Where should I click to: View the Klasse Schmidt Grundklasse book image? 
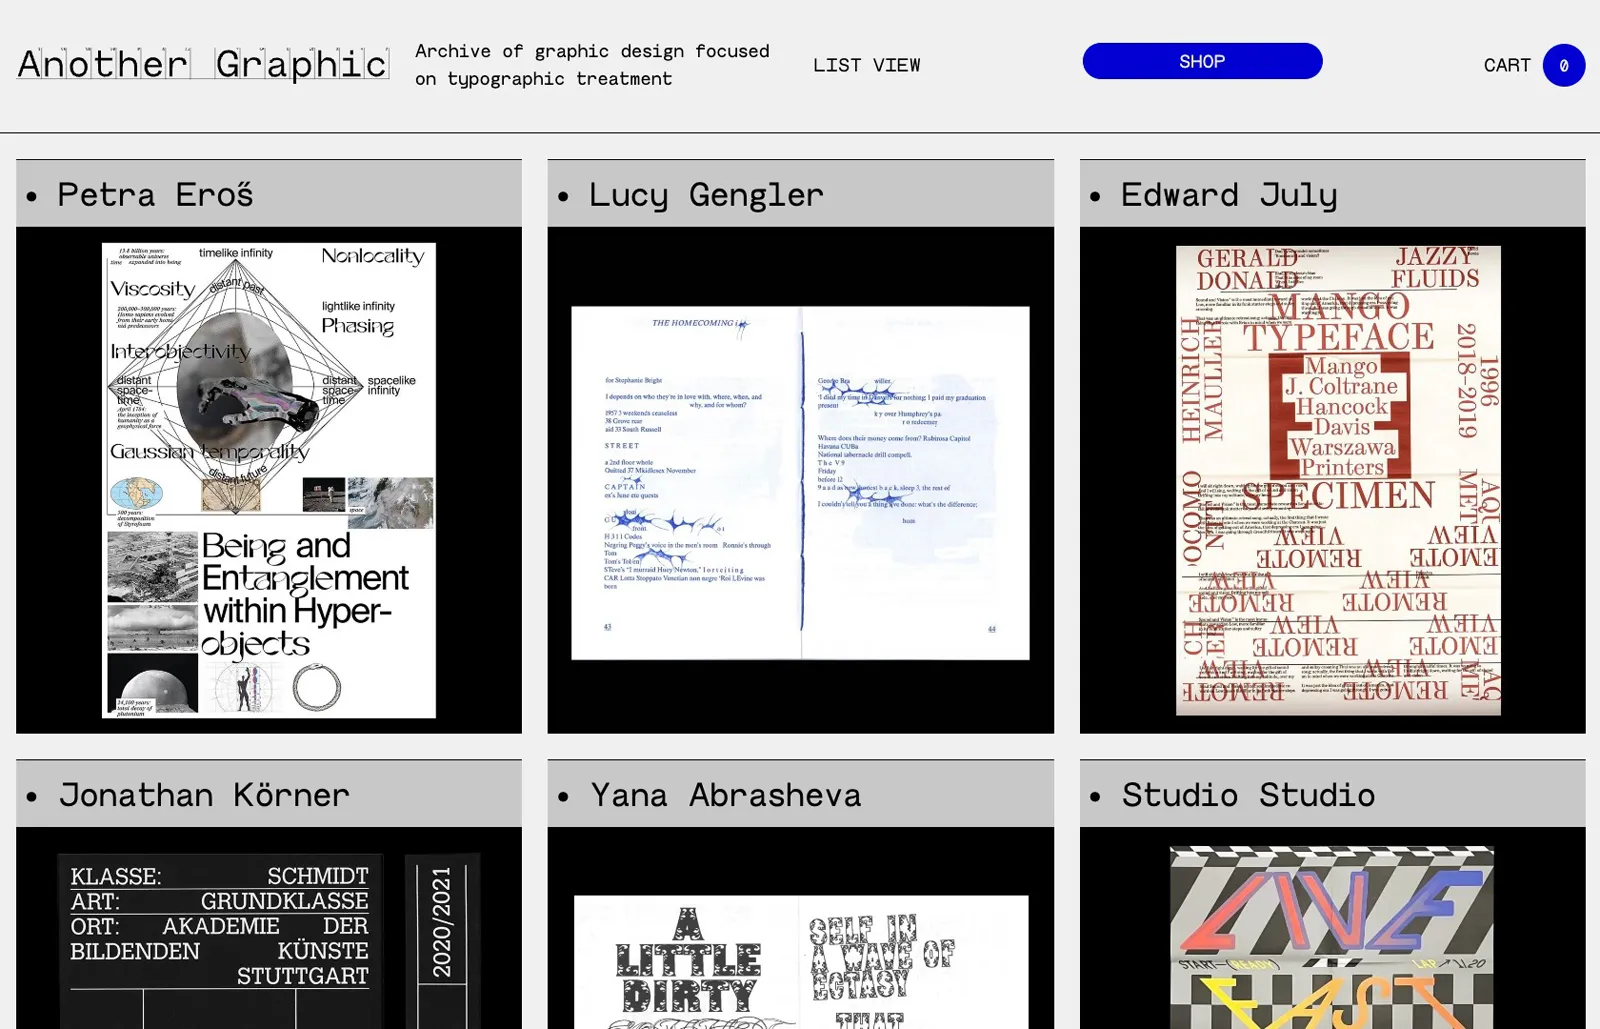(x=269, y=941)
